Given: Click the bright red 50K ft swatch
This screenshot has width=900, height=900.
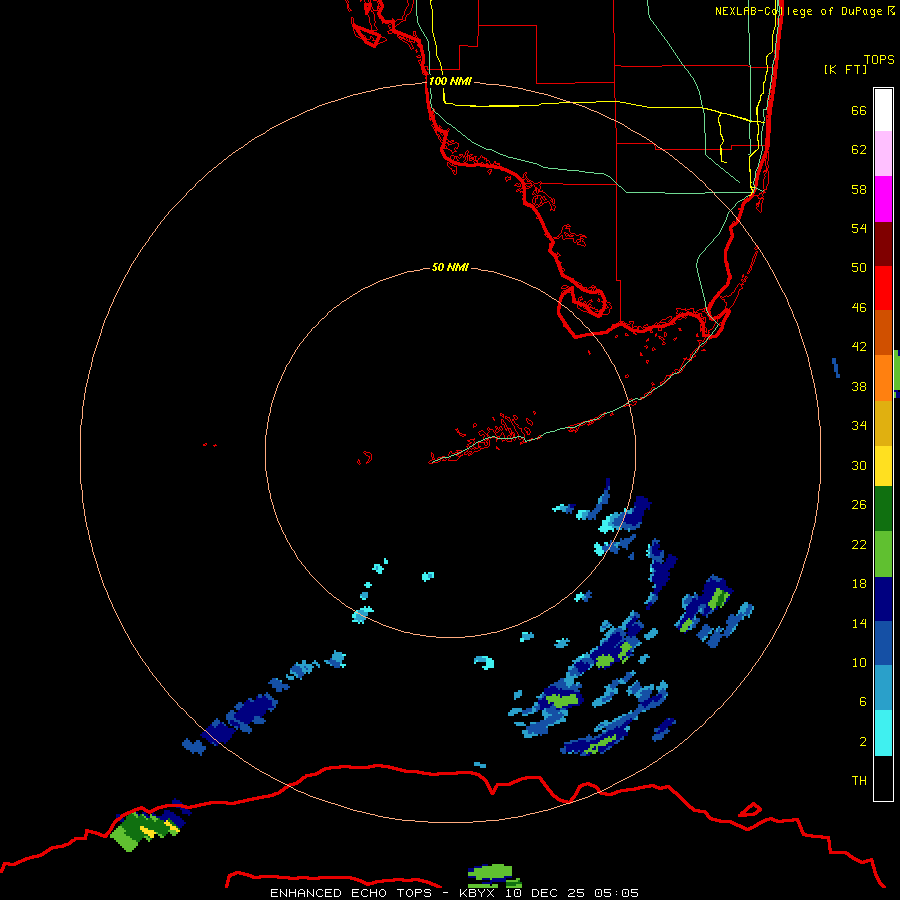Looking at the screenshot, I should (x=883, y=288).
